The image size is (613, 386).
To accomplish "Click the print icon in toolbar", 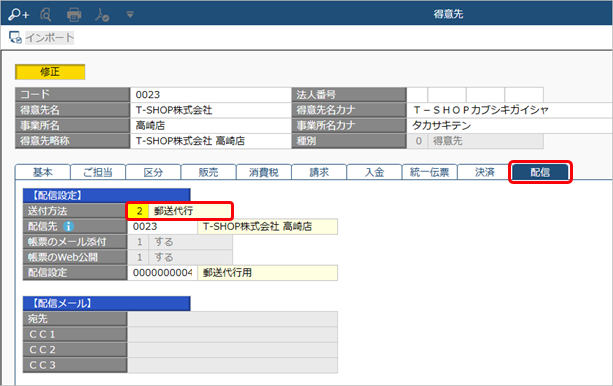I will (x=74, y=14).
